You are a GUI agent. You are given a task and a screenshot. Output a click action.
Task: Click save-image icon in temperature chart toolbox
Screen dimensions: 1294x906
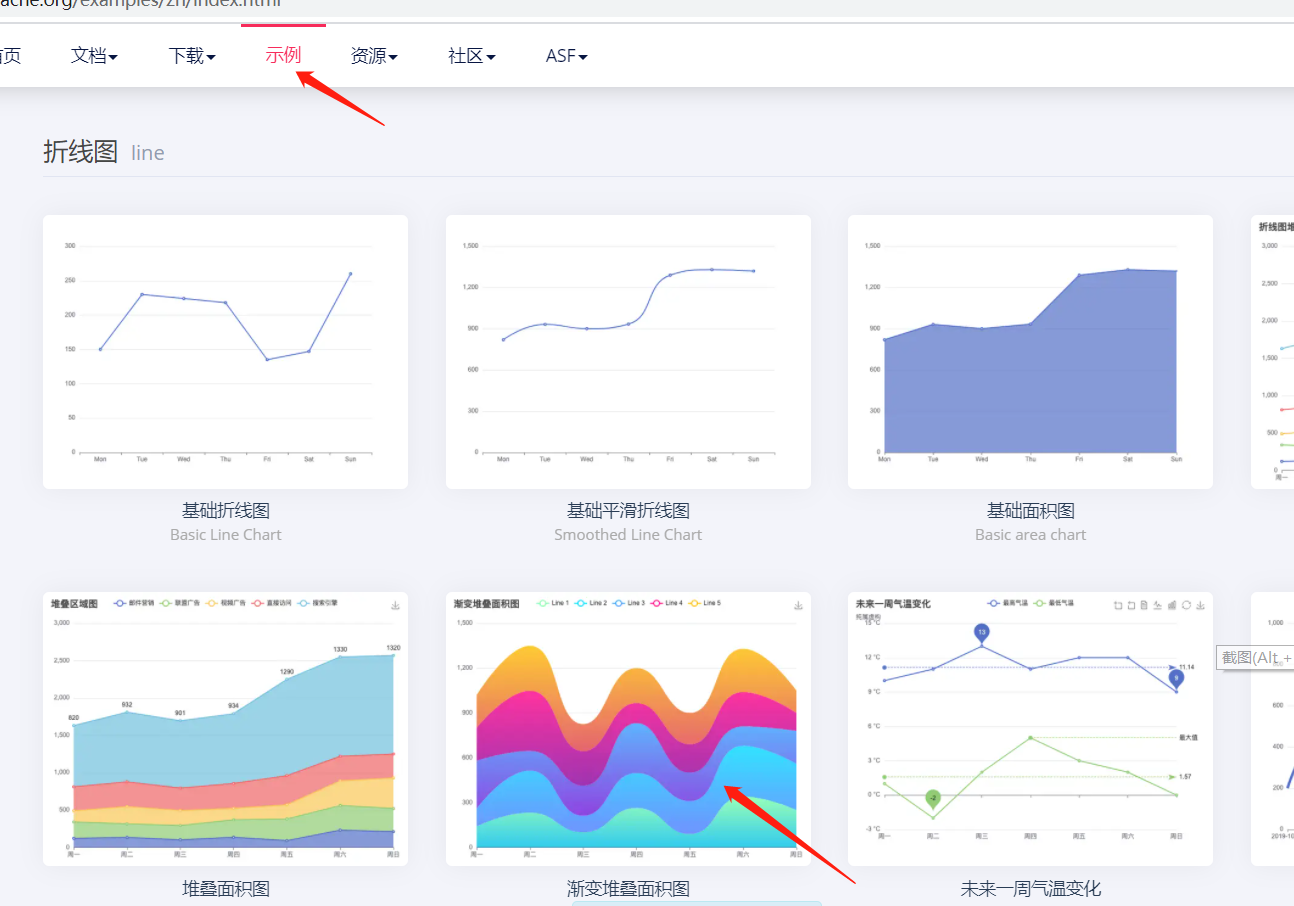coord(1200,605)
